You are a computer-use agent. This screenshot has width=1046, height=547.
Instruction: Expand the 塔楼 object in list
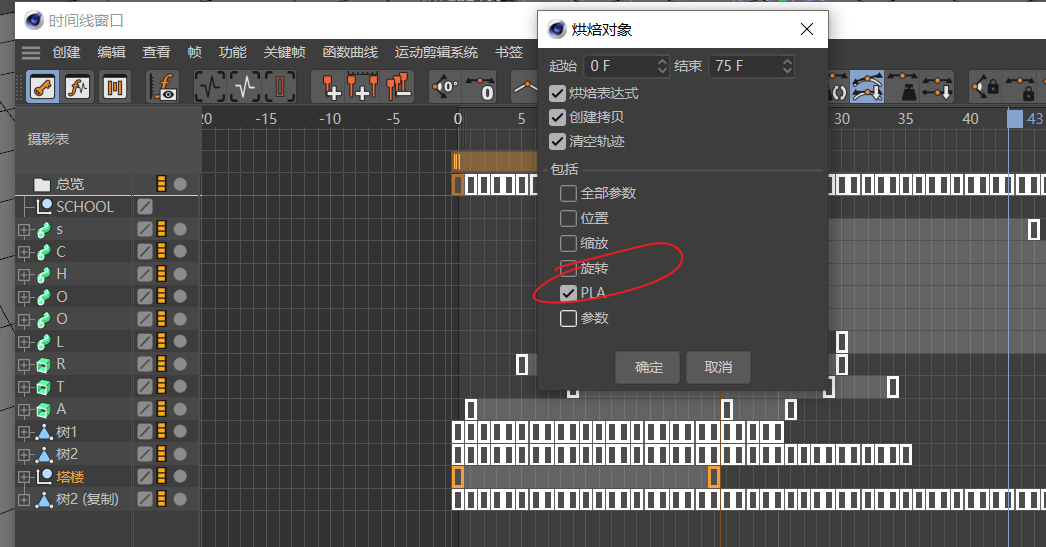(24, 477)
